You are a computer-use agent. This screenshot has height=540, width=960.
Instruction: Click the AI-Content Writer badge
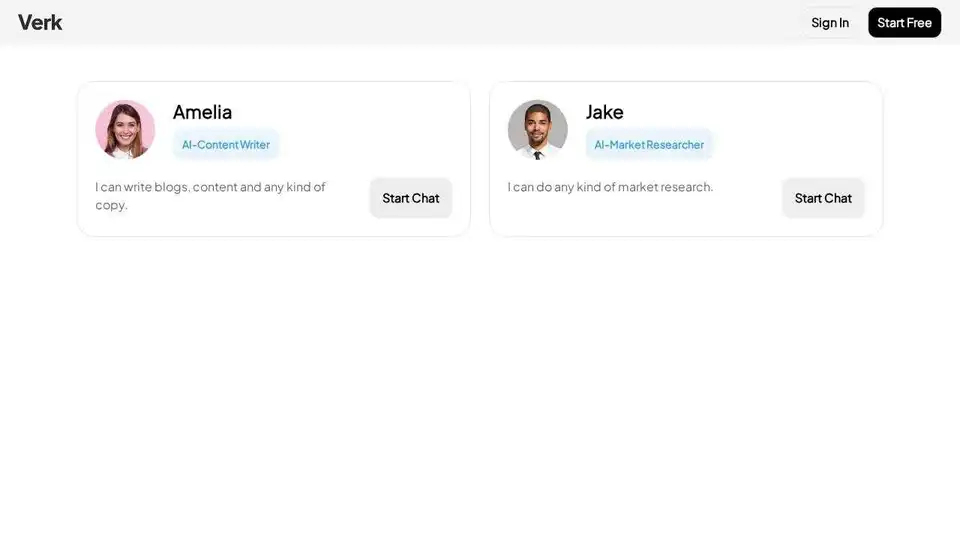[x=226, y=144]
